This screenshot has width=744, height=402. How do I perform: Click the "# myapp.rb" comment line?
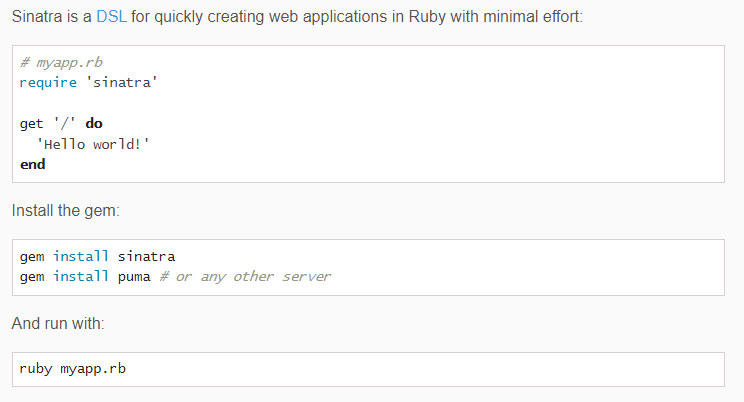60,62
